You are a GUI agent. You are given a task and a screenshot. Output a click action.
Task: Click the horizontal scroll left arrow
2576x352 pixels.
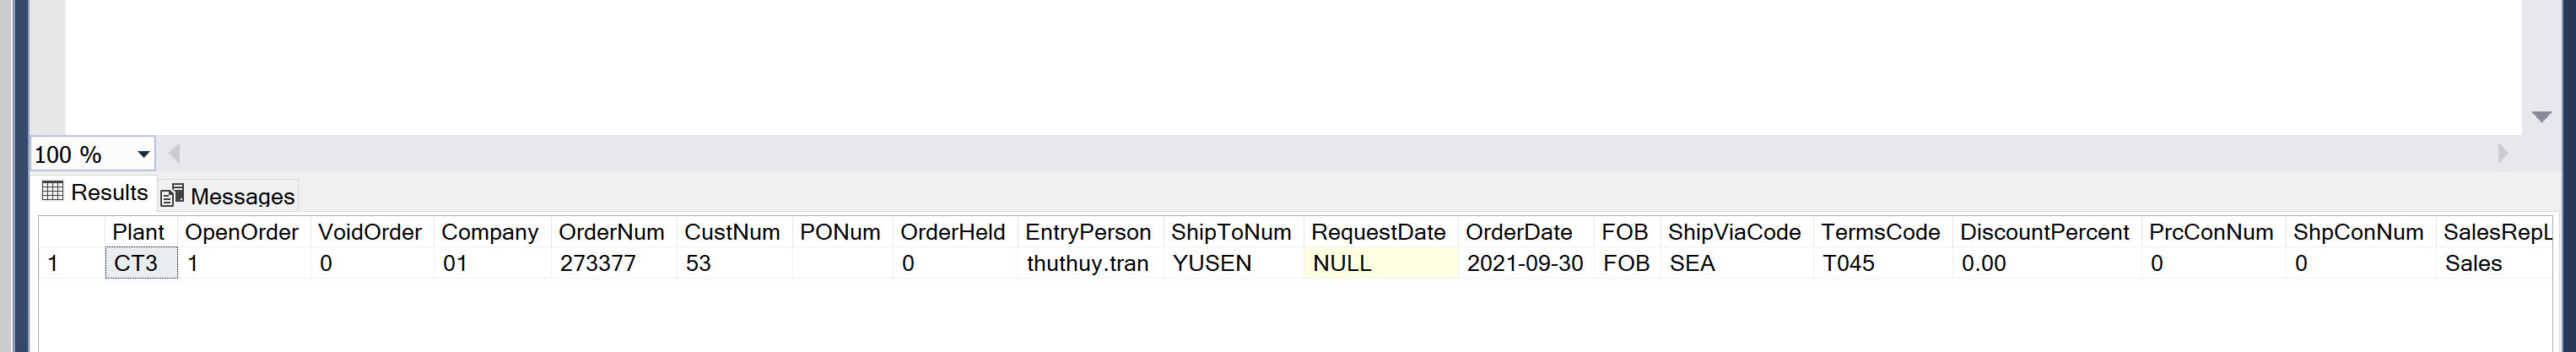174,153
